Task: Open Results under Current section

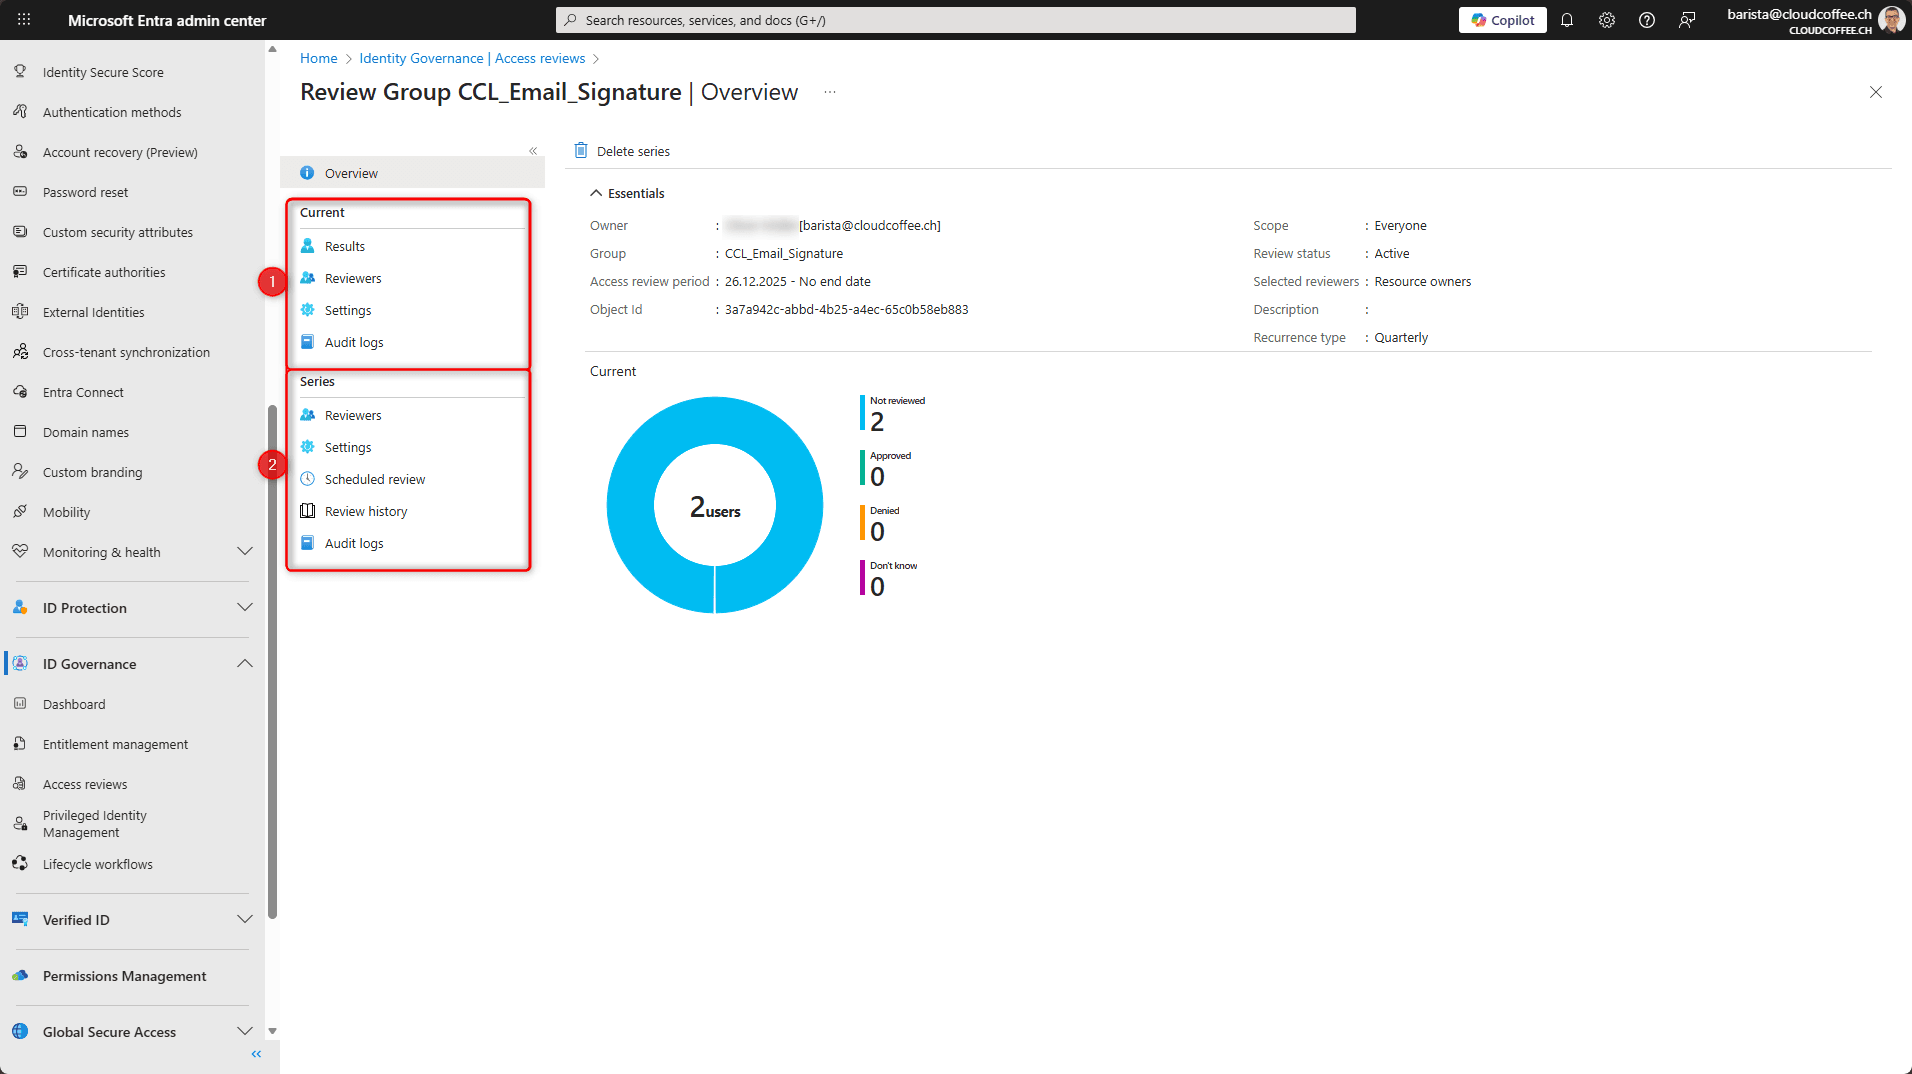Action: tap(345, 246)
